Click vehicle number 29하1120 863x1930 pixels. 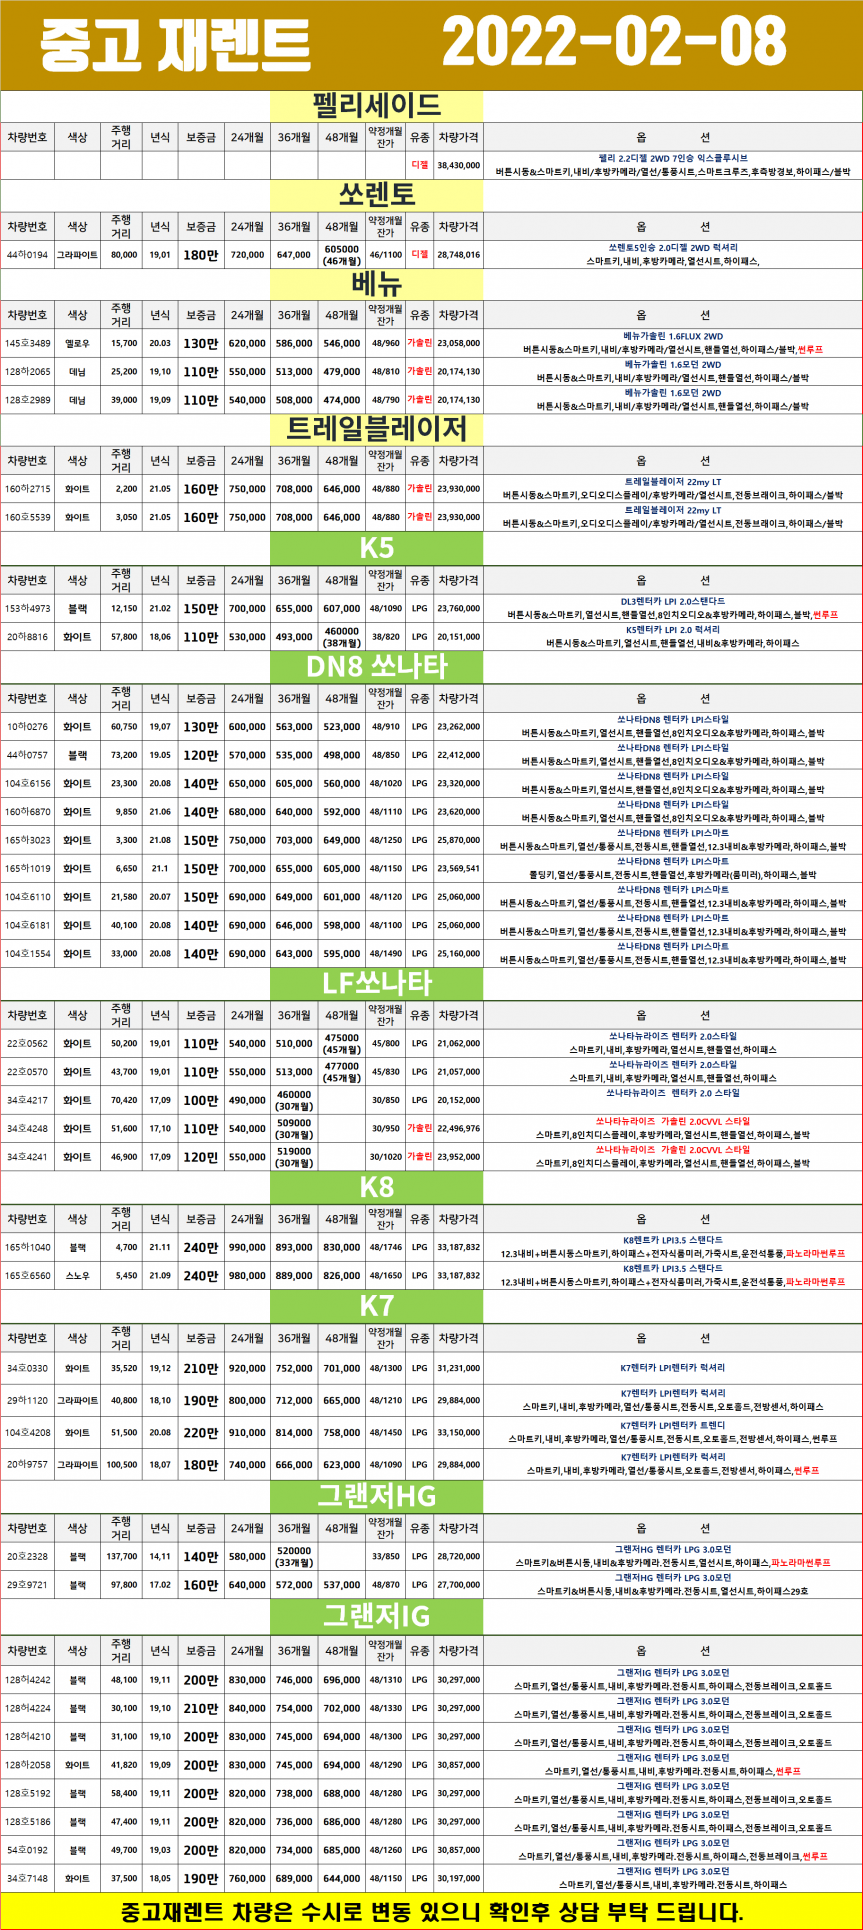[27, 1400]
